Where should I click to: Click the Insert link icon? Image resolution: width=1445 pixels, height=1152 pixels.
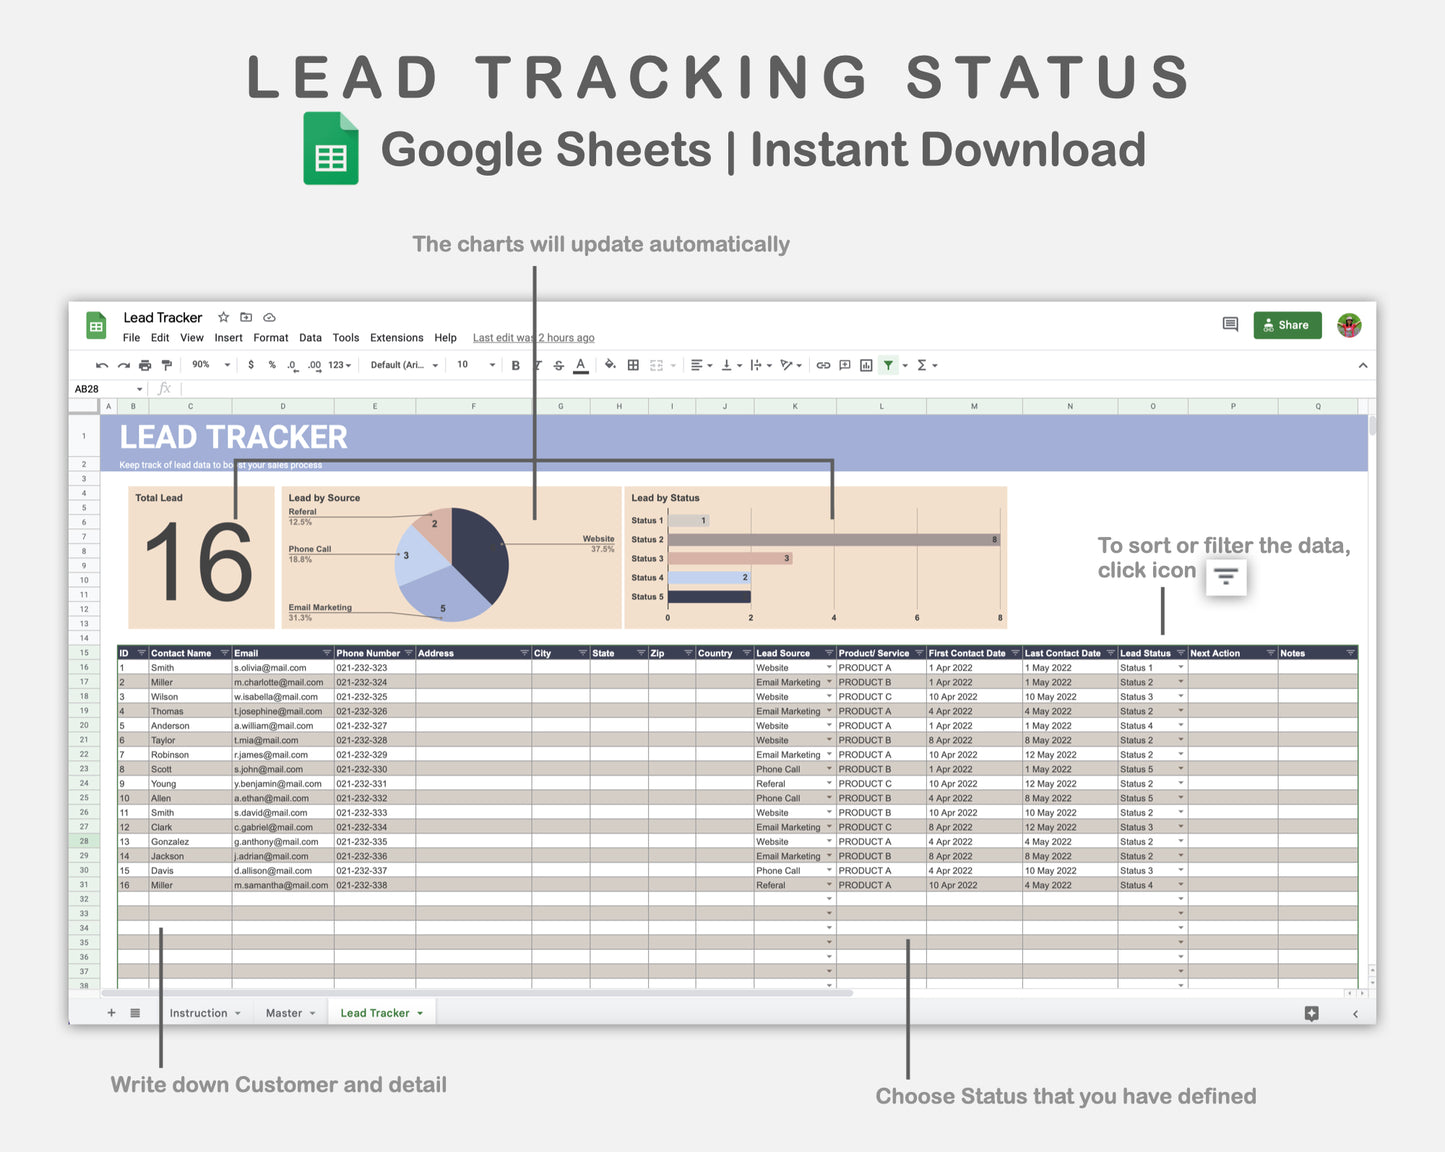tap(823, 364)
